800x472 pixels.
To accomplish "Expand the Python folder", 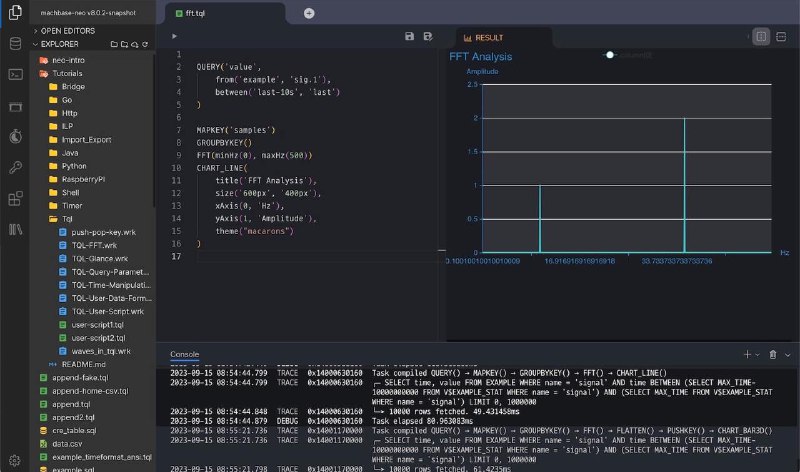I will point(74,166).
